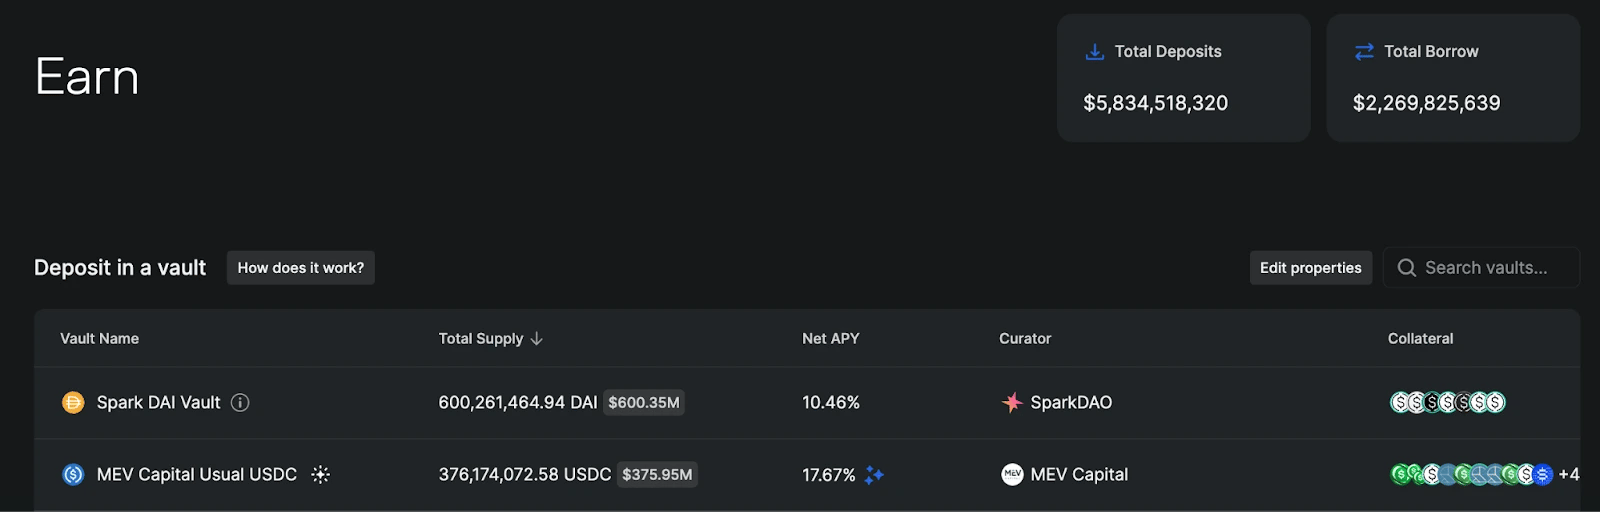Click the blue rewards sparkle next to 17.67%

tap(874, 475)
